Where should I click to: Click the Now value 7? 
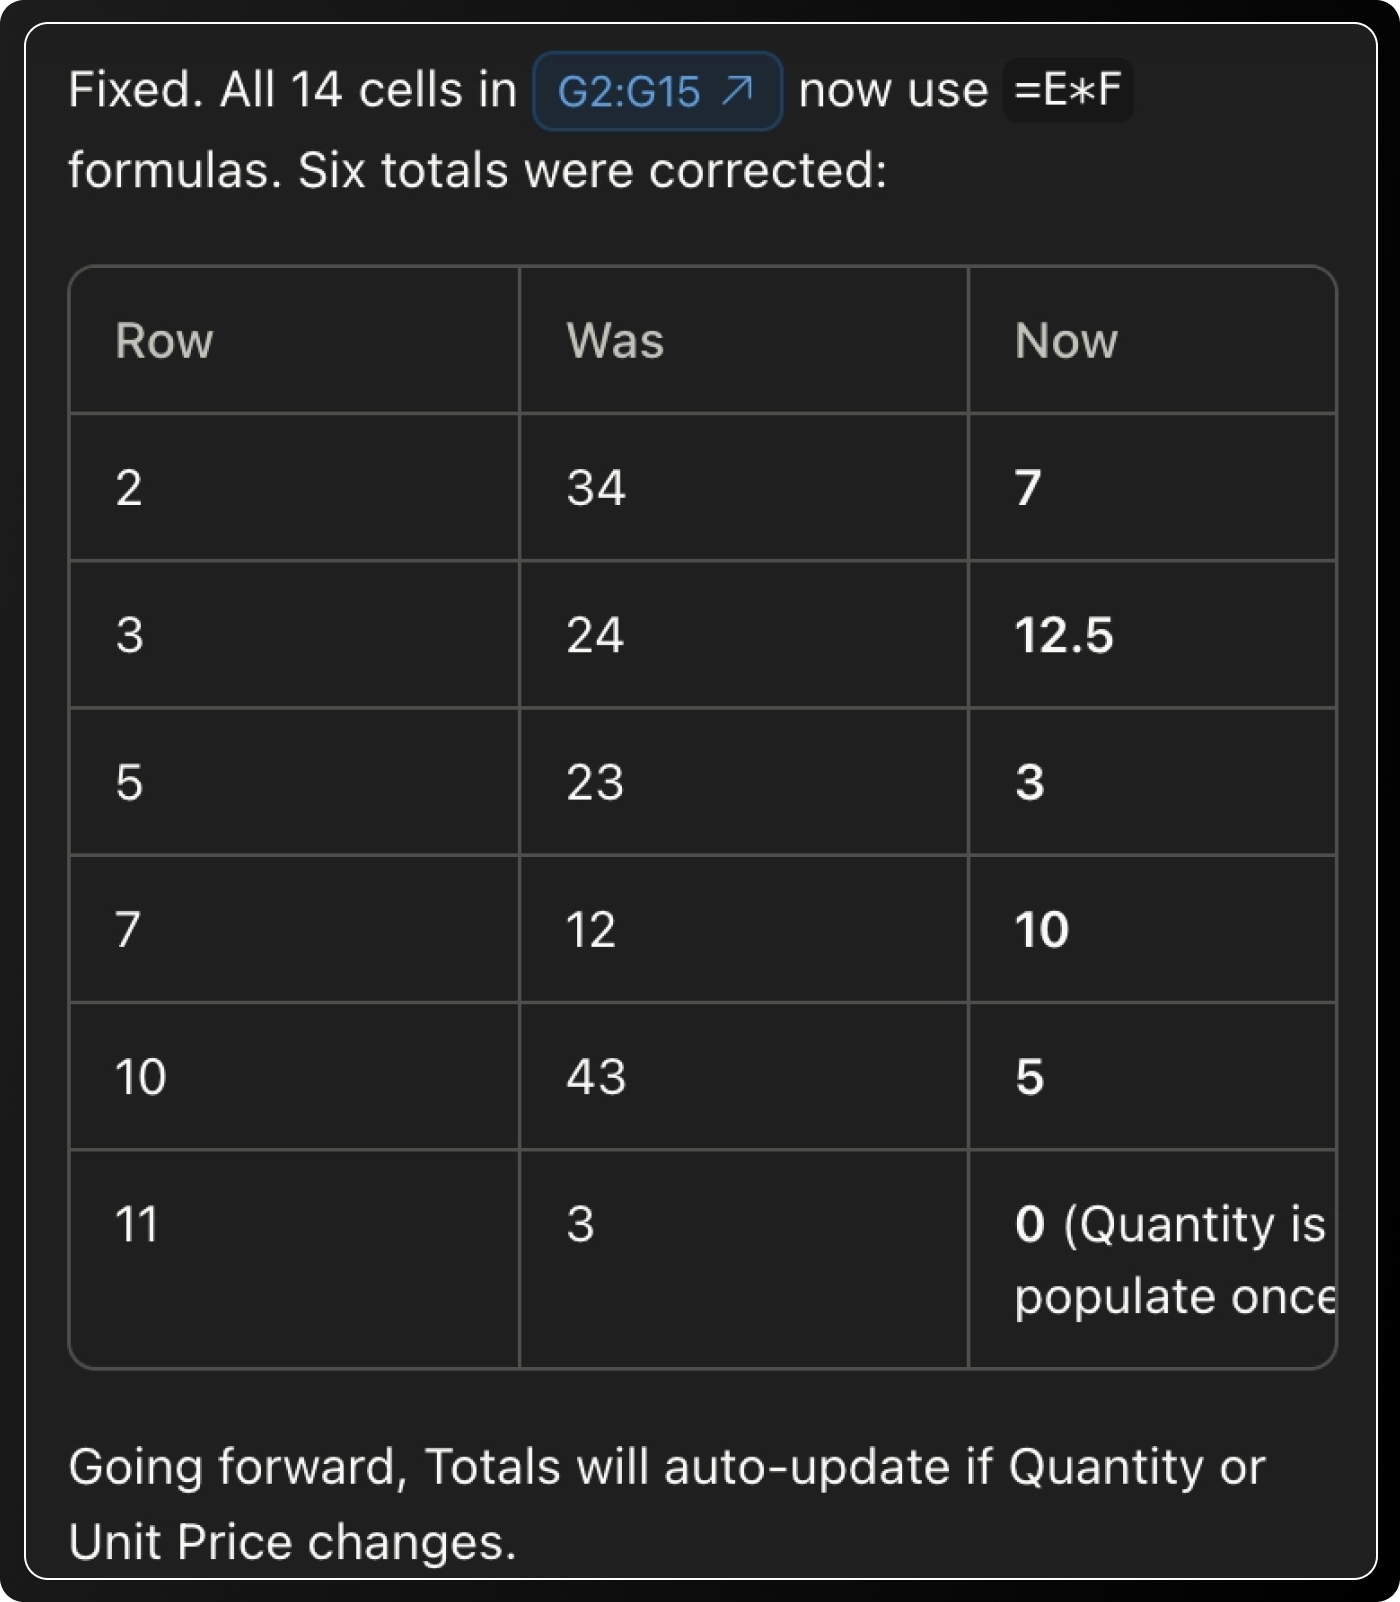click(x=1028, y=488)
